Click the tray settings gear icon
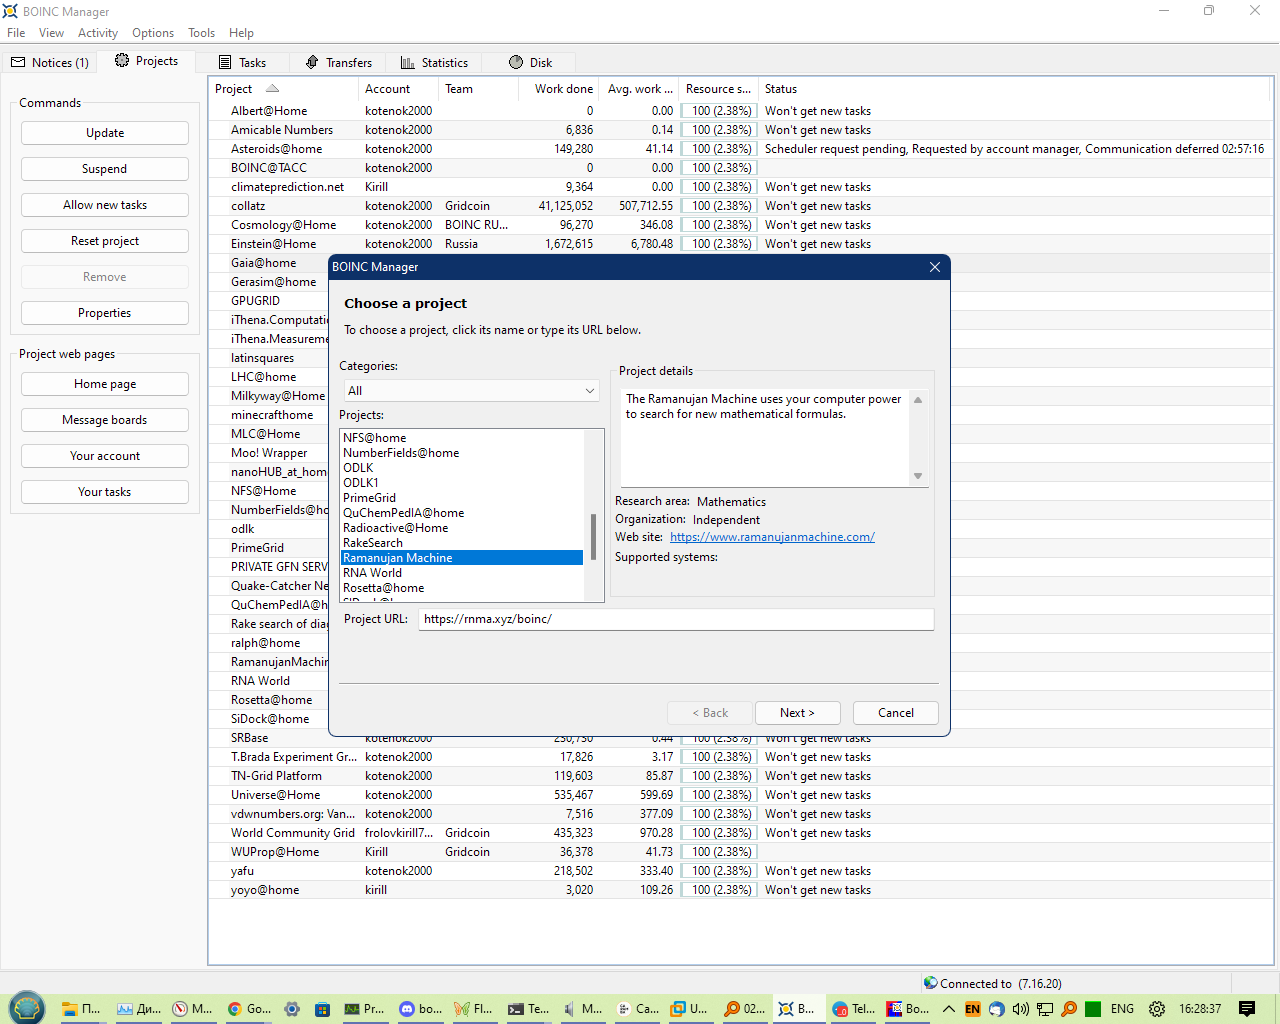The image size is (1280, 1024). pos(1157,1009)
